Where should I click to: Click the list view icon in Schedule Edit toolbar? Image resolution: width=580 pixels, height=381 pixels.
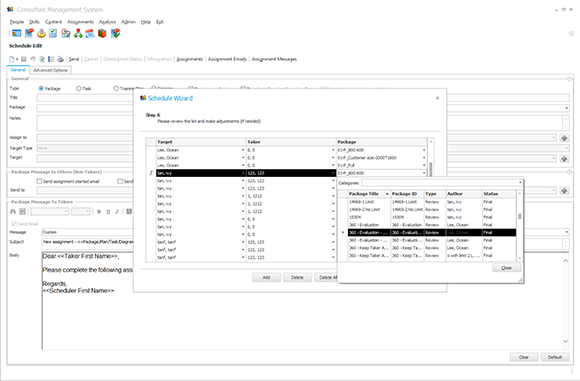51,59
